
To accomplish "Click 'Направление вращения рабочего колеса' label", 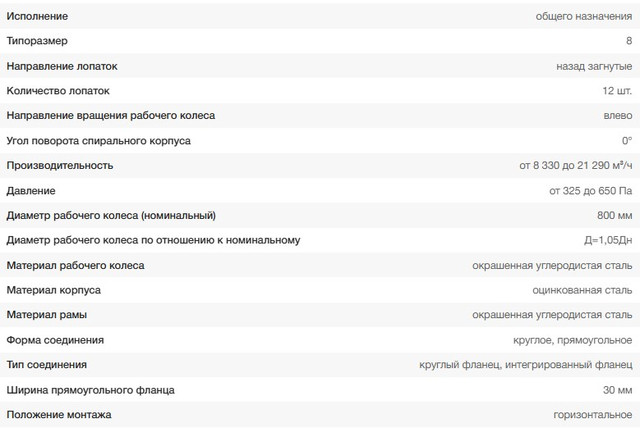I will pyautogui.click(x=110, y=116).
